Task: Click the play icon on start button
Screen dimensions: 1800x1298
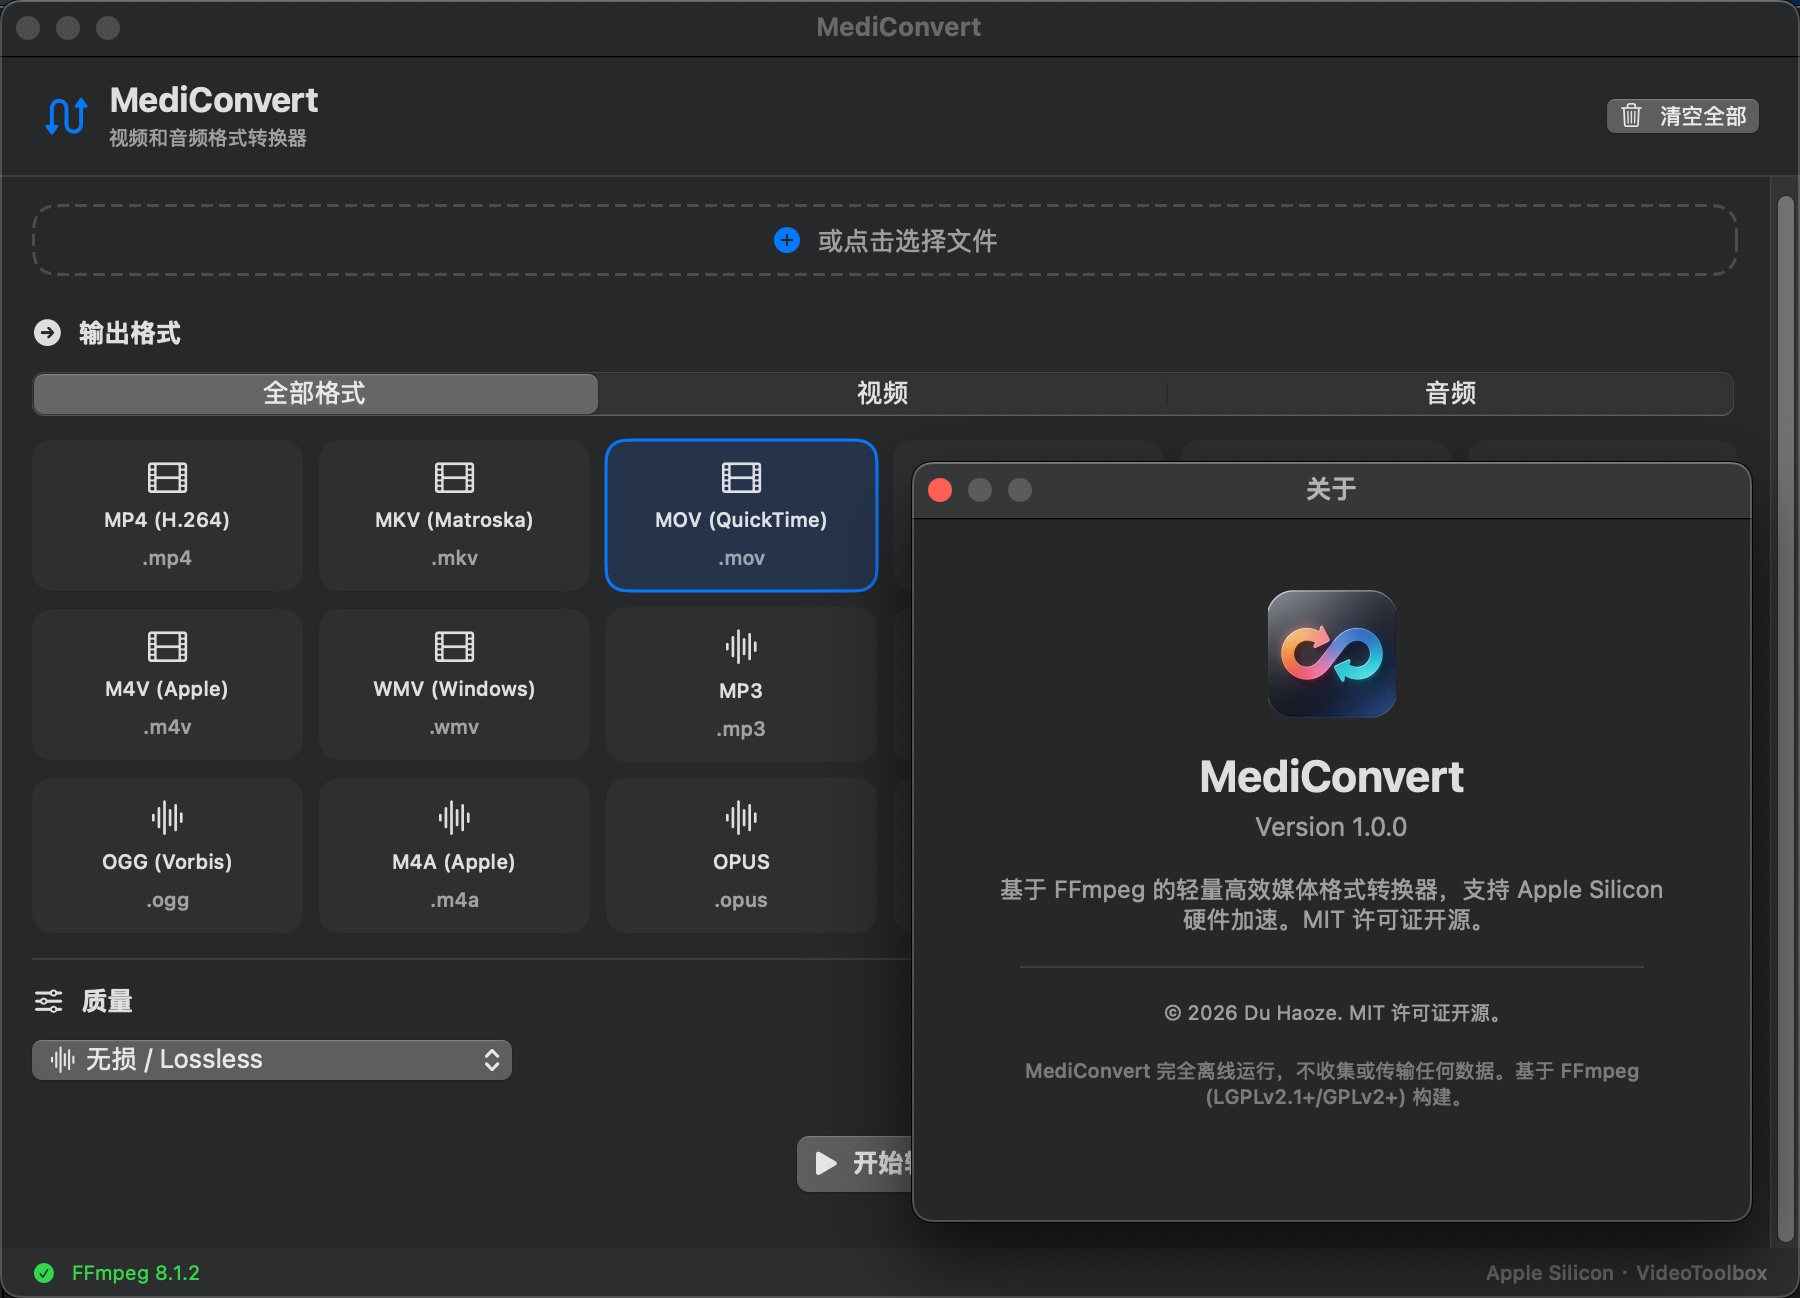Action: pos(826,1163)
